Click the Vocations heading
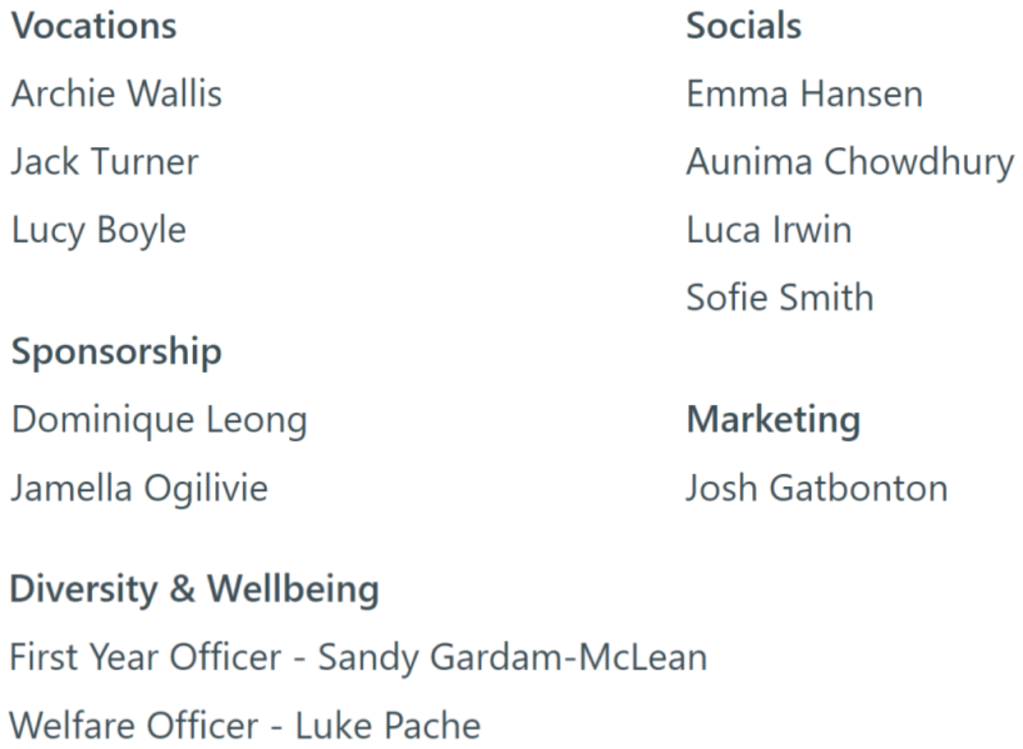 pos(94,27)
